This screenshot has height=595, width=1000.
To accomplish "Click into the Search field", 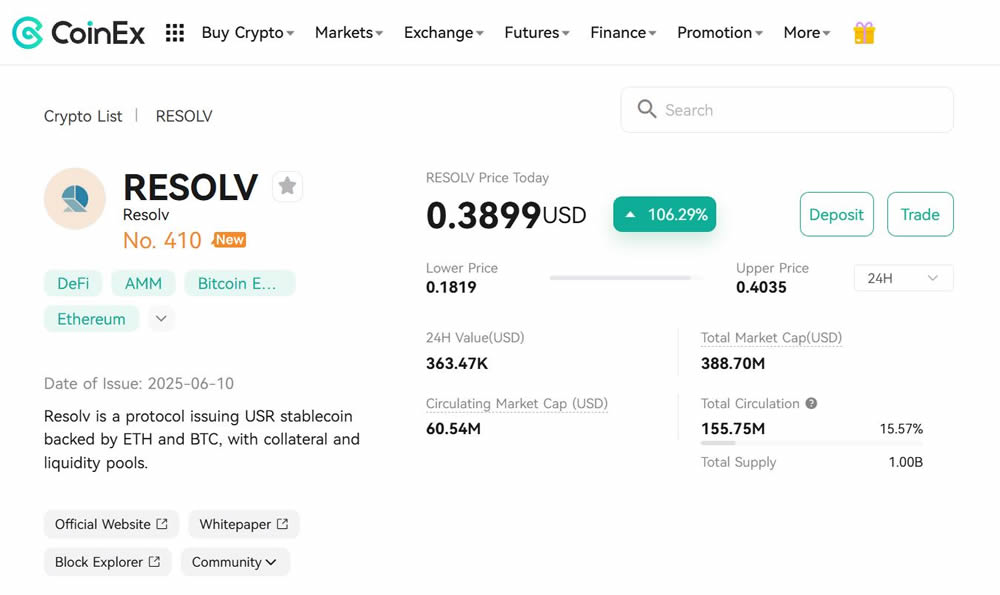I will 800,110.
